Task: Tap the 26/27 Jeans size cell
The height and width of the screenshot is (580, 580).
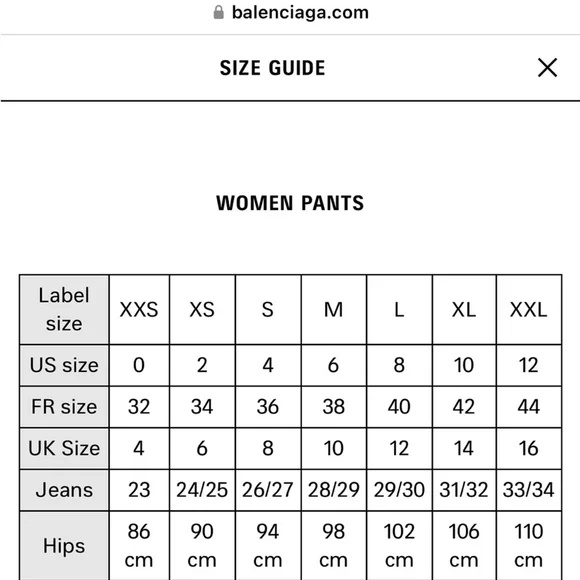Action: pyautogui.click(x=268, y=490)
